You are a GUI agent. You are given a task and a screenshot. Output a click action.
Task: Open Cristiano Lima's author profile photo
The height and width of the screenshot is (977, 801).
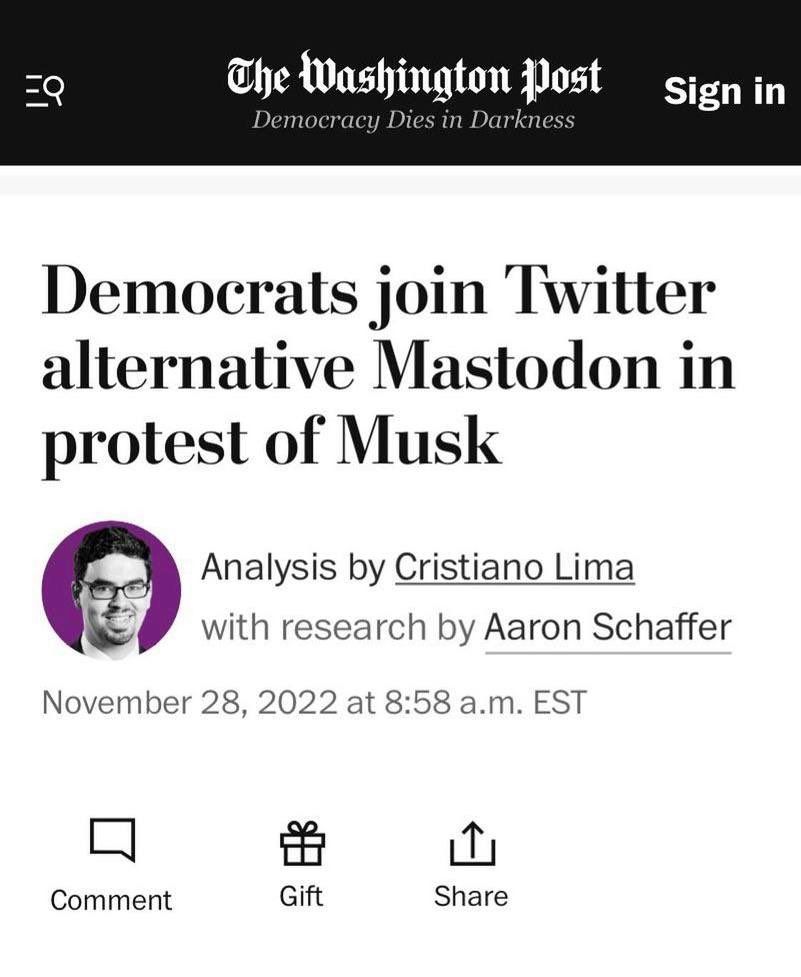click(111, 590)
